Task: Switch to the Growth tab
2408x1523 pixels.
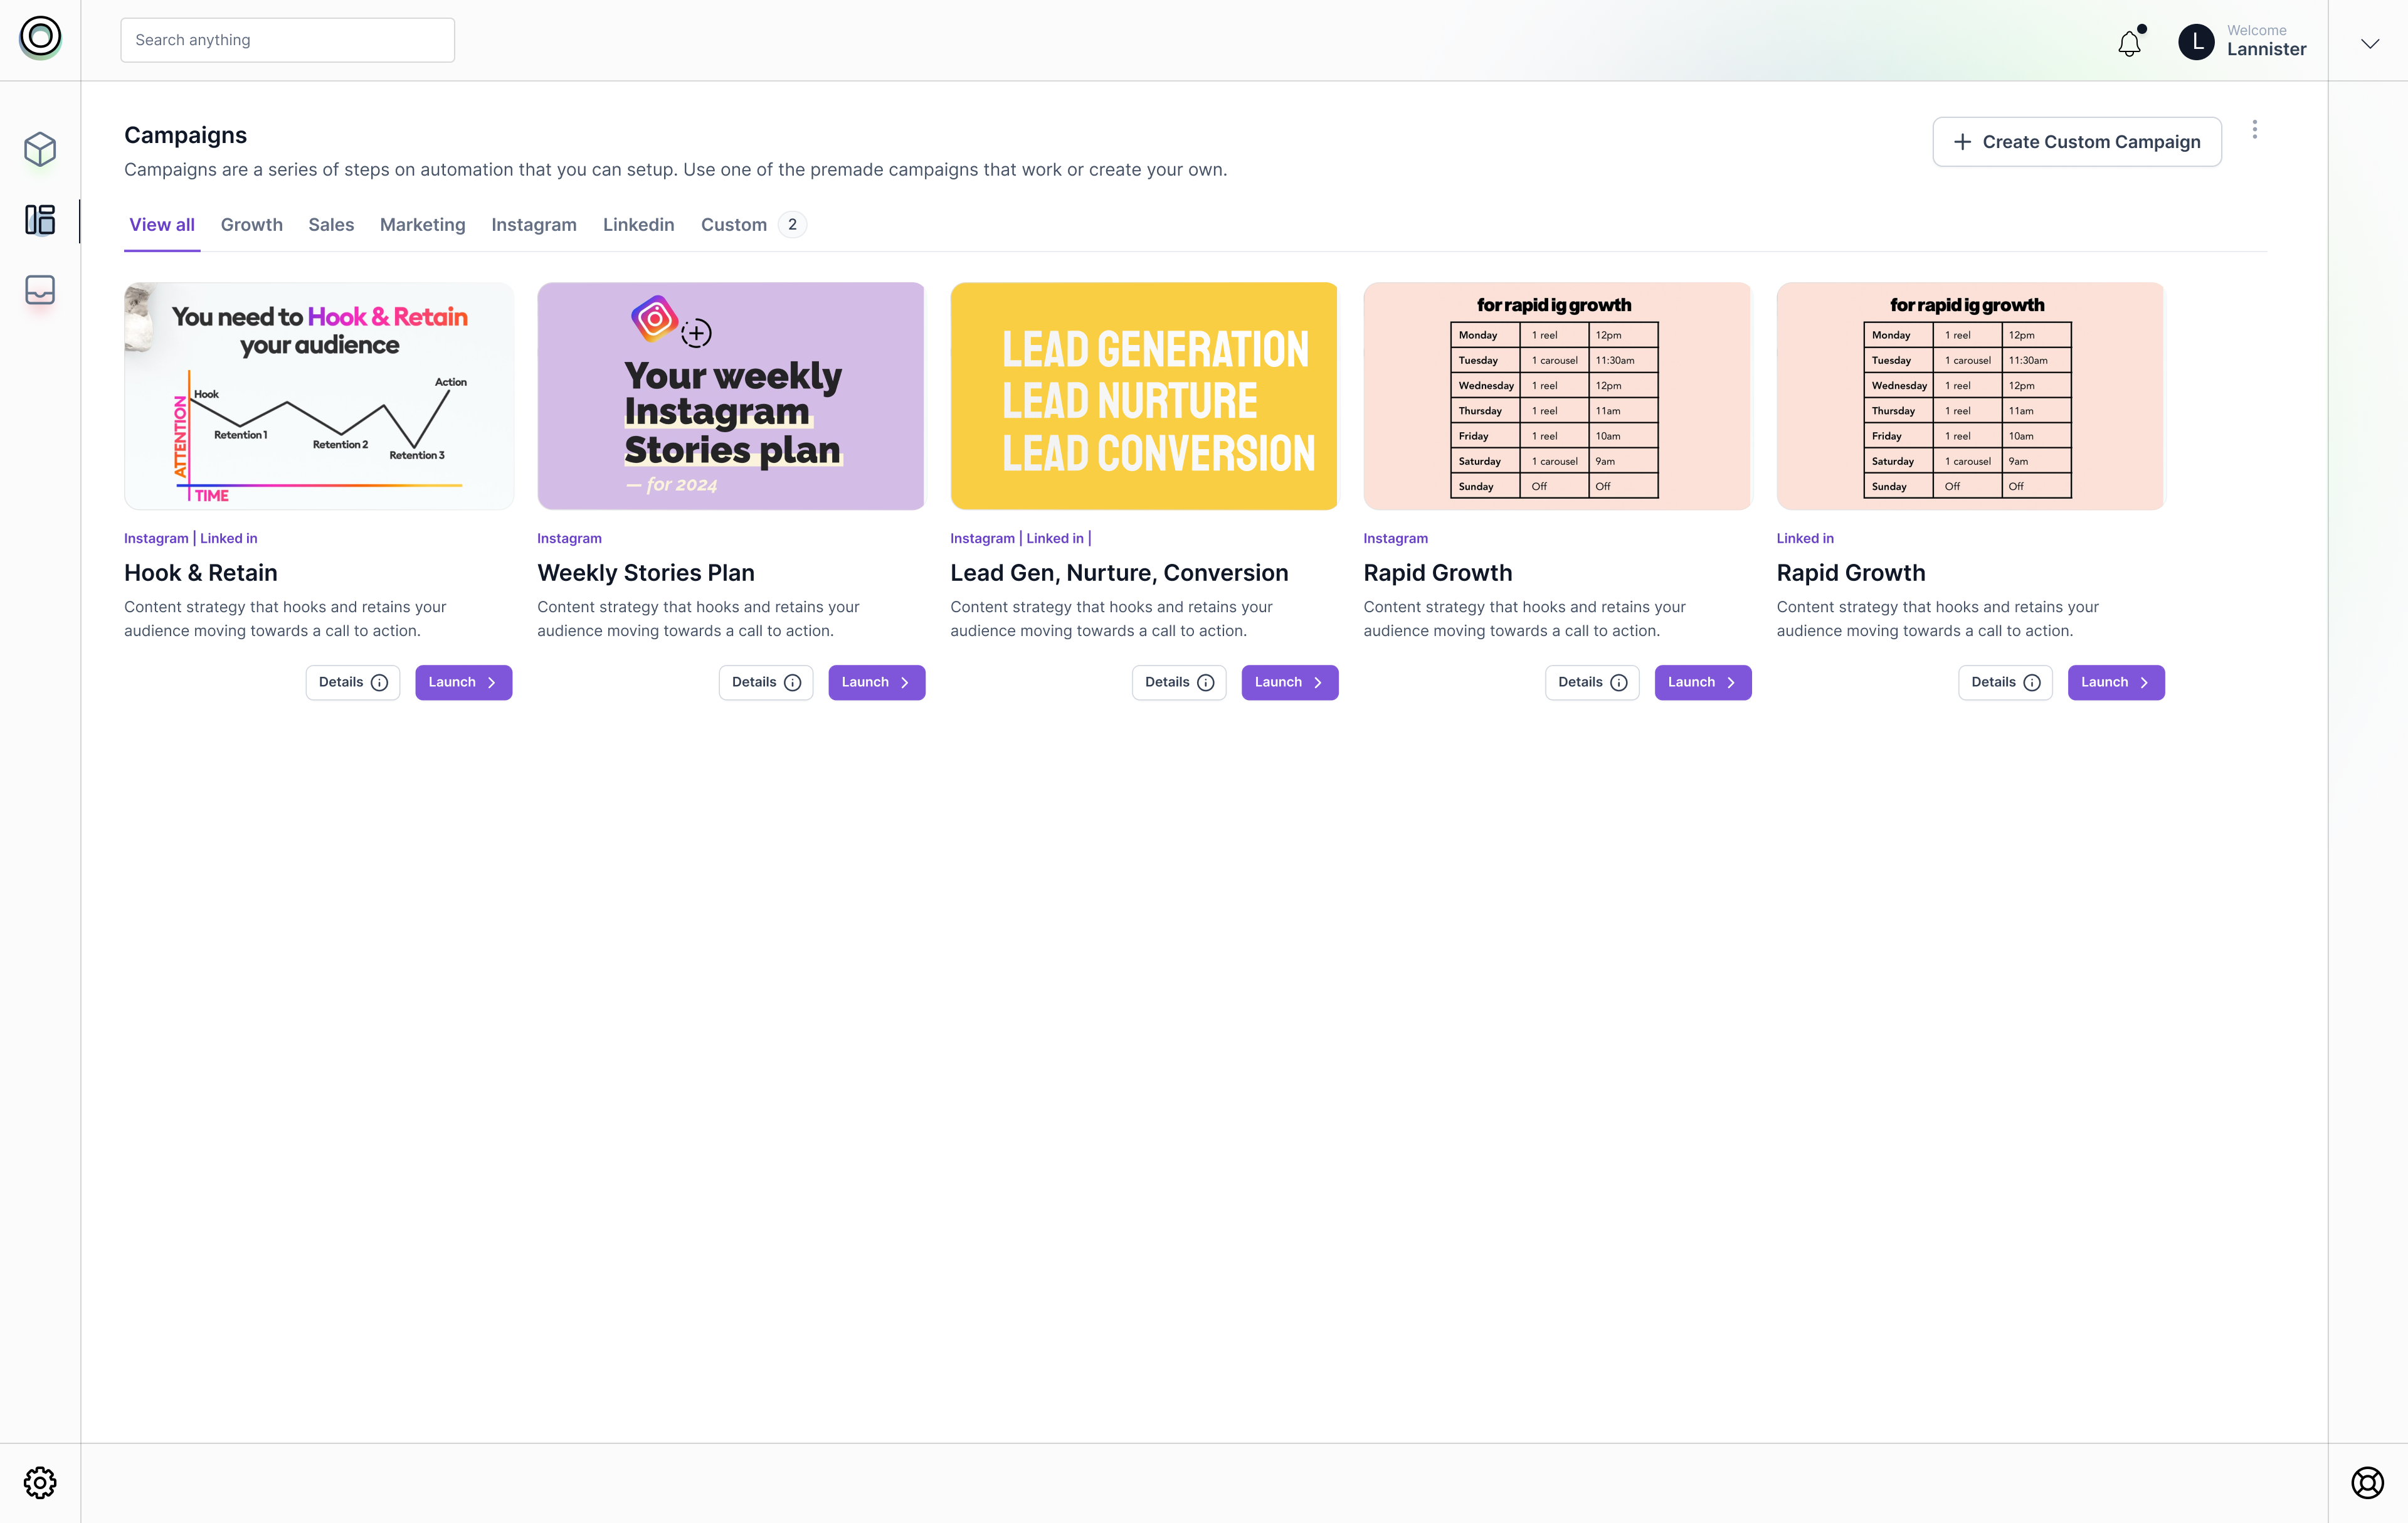Action: tap(251, 225)
